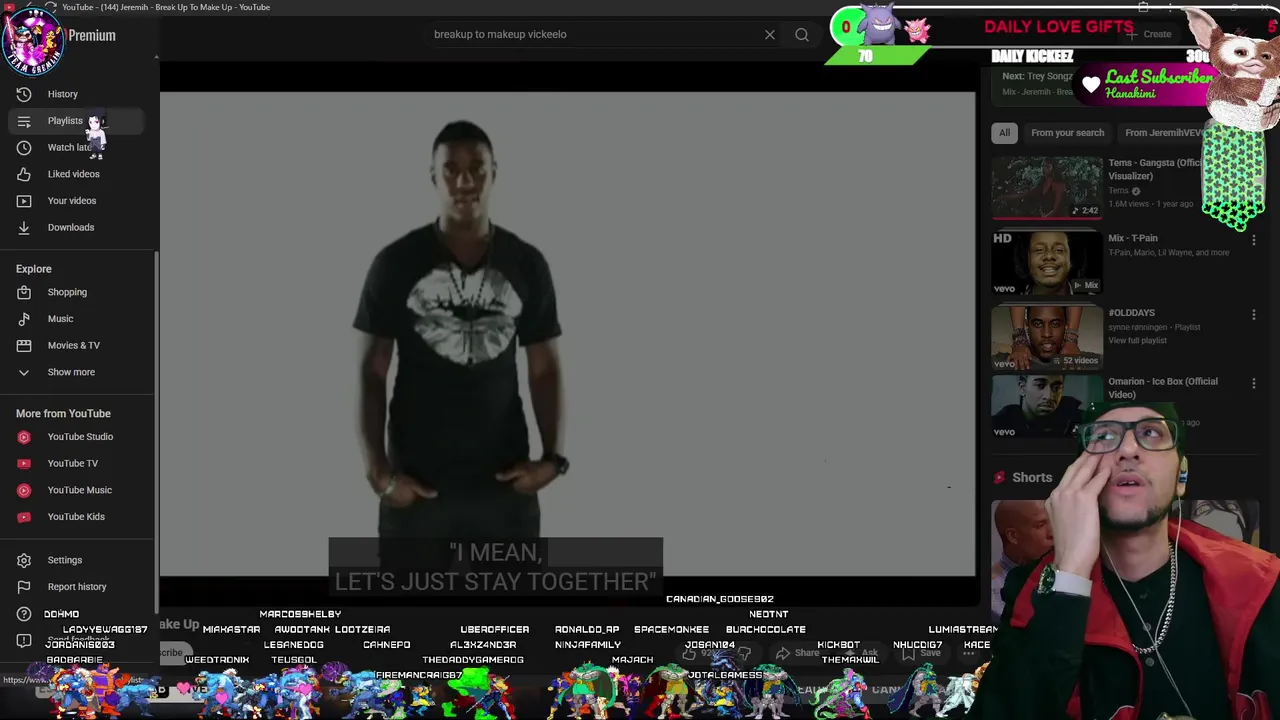Launch YouTube Studio
Image resolution: width=1280 pixels, height=720 pixels.
[x=77, y=437]
